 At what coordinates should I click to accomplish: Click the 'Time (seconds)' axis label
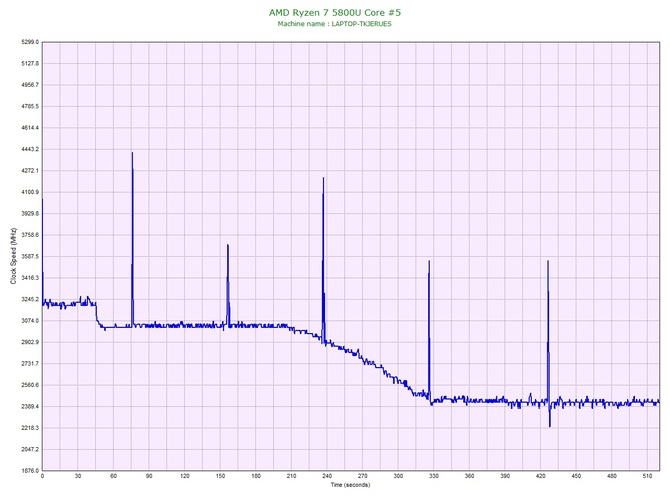click(350, 485)
